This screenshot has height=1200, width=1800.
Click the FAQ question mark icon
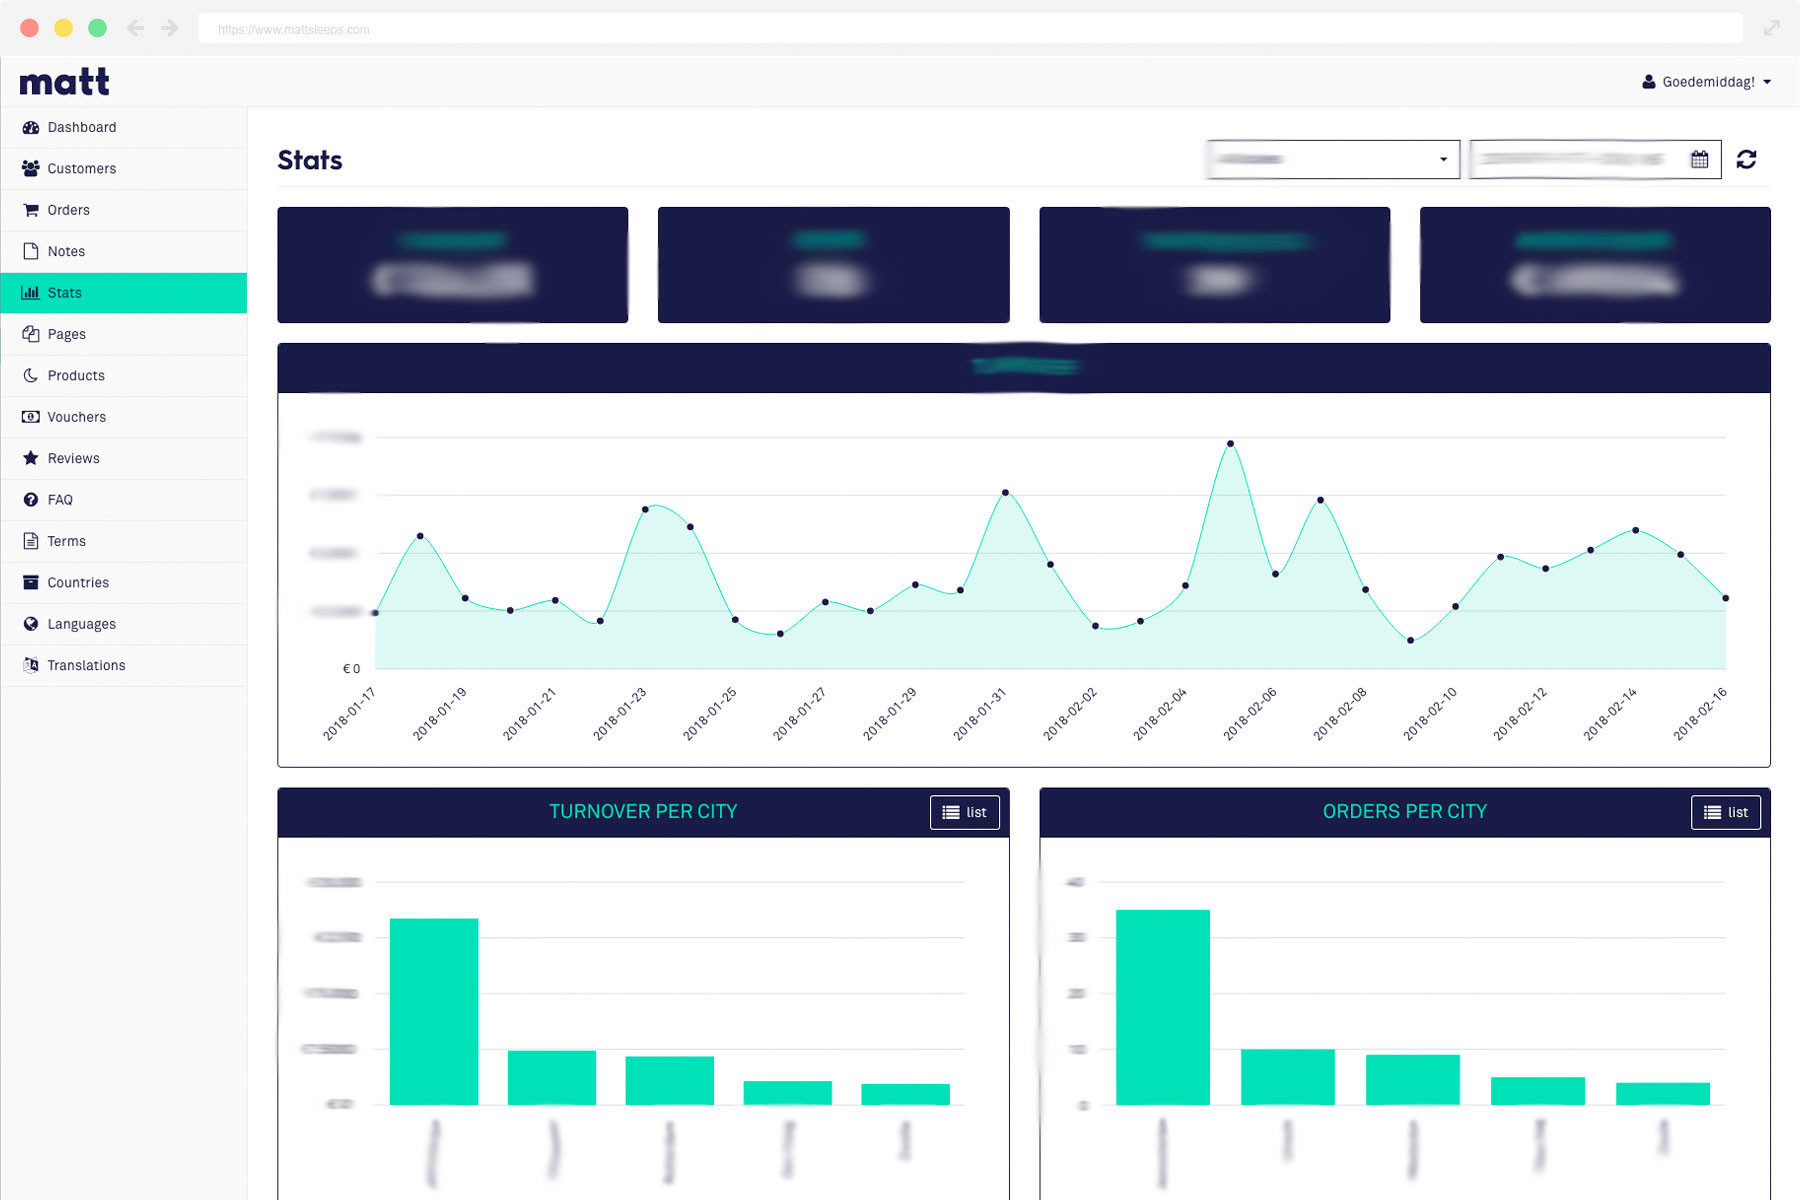pyautogui.click(x=31, y=499)
